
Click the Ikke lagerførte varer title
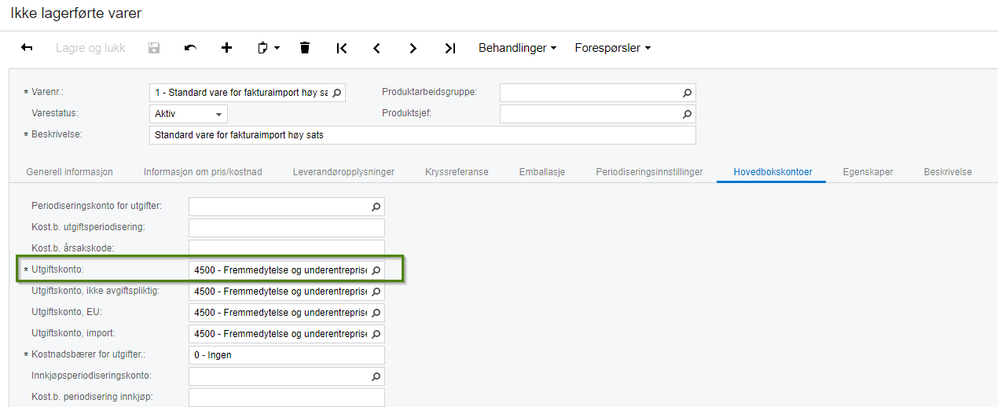[x=76, y=13]
